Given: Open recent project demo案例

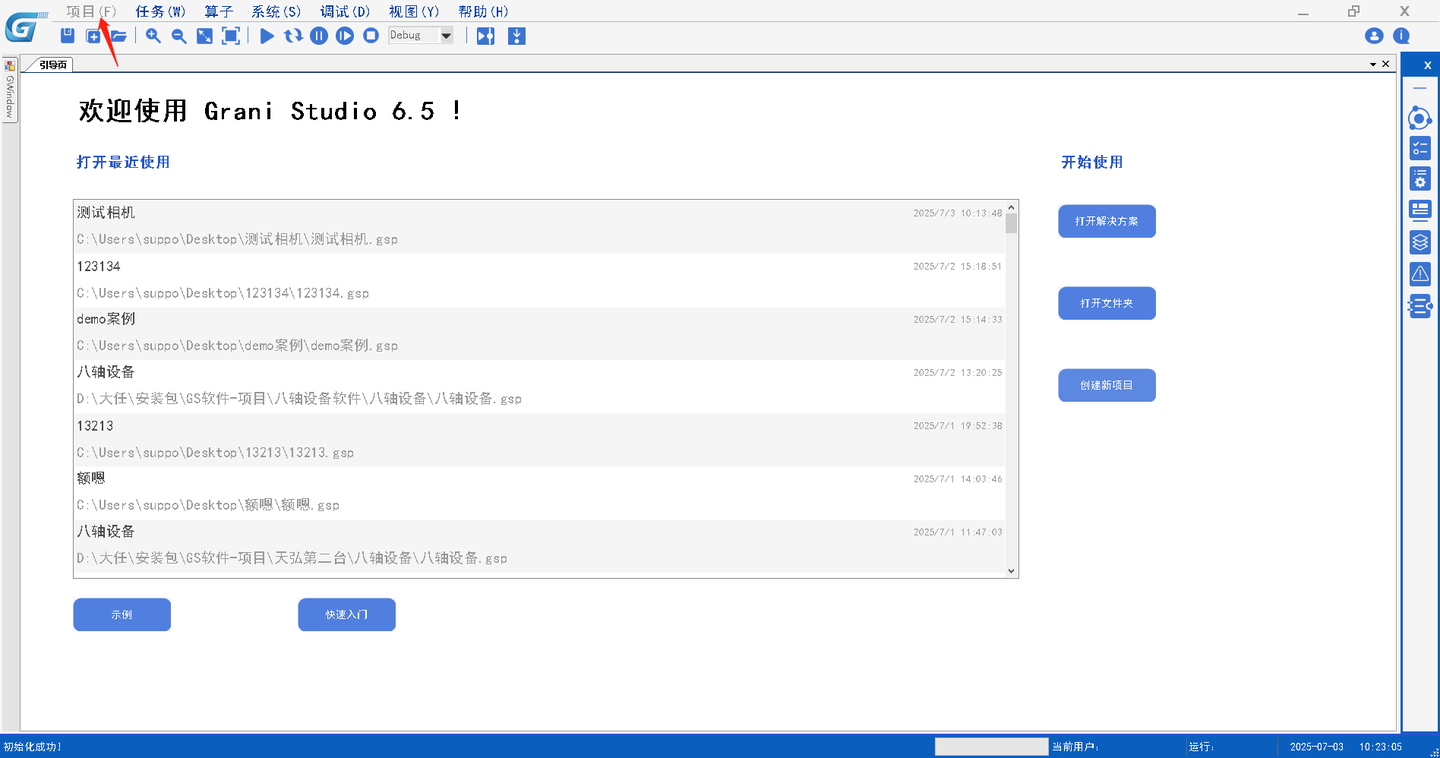Looking at the screenshot, I should click(x=539, y=333).
